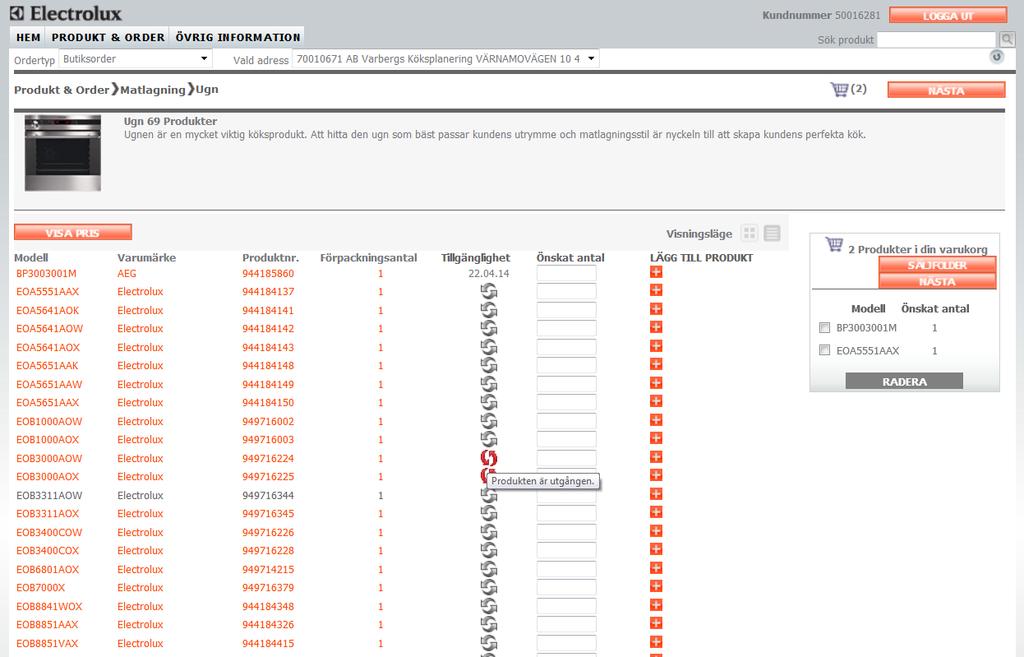1024x657 pixels.
Task: Check availability icon for EOA5551AAX
Action: (488, 291)
